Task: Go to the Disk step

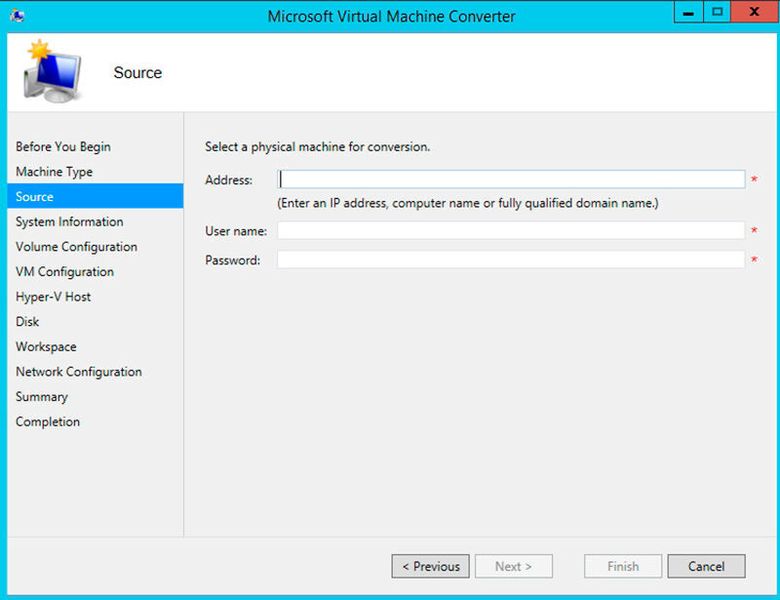Action: 27,321
